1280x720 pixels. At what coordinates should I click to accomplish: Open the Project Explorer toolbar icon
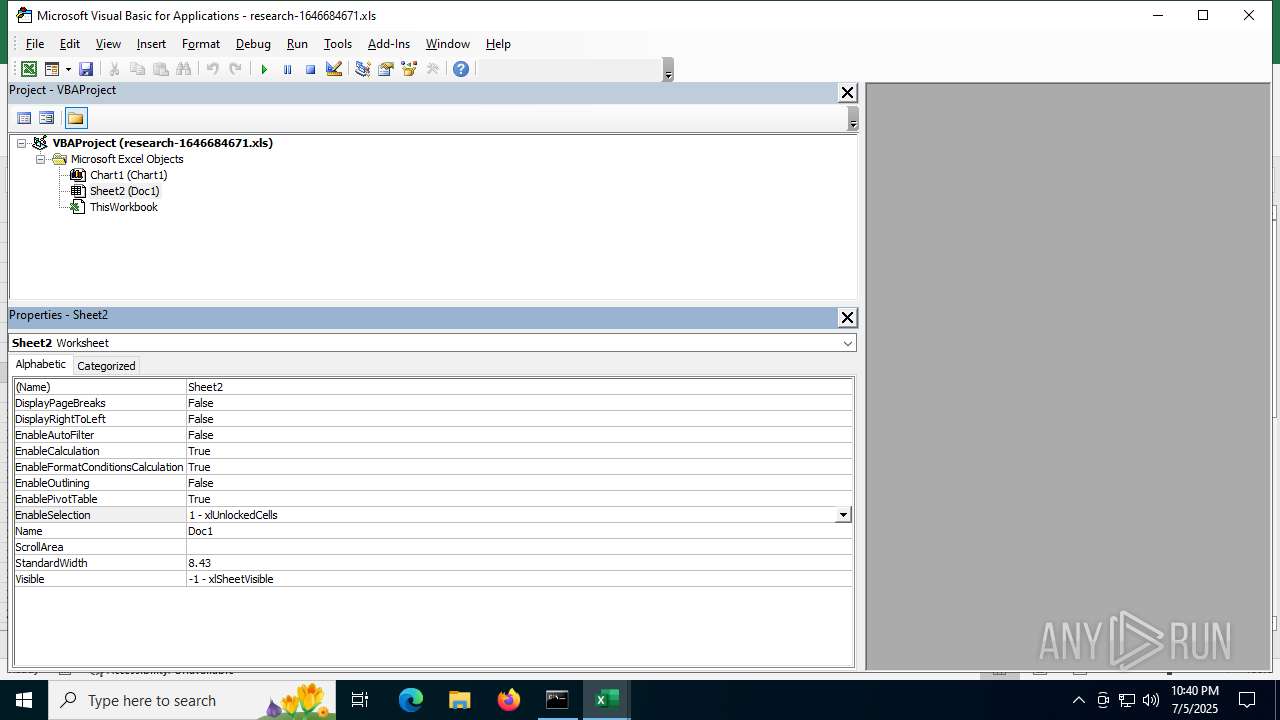pyautogui.click(x=362, y=69)
